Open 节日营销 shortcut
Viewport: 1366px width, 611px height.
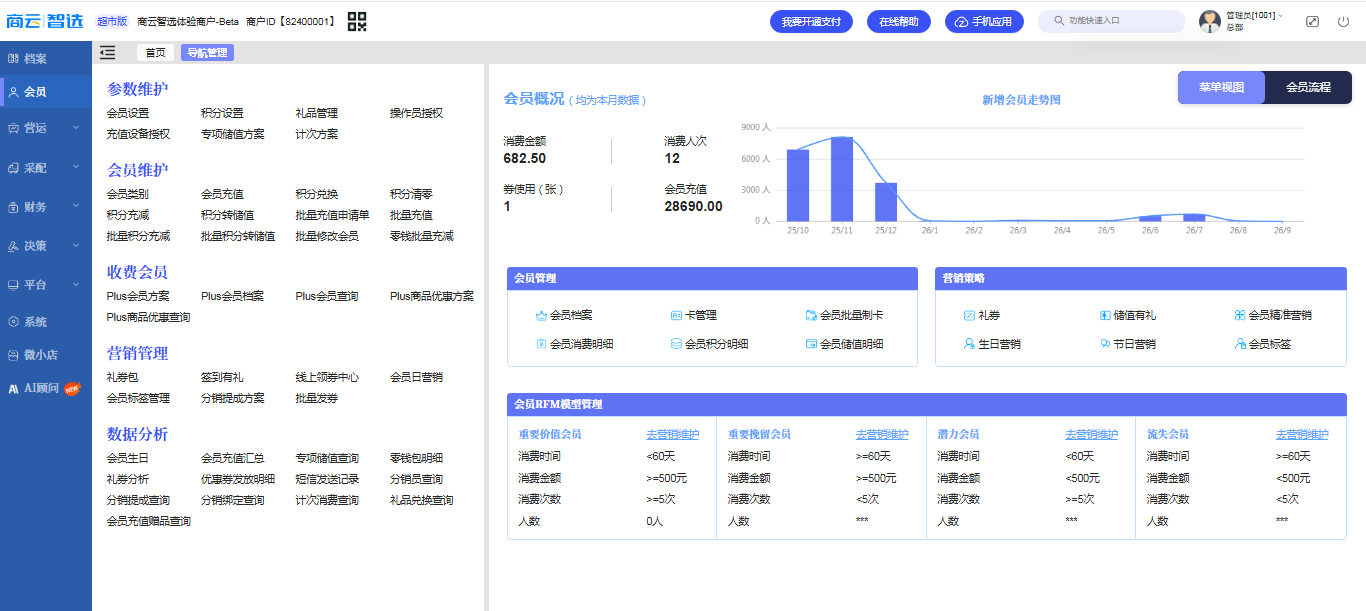coord(1127,344)
